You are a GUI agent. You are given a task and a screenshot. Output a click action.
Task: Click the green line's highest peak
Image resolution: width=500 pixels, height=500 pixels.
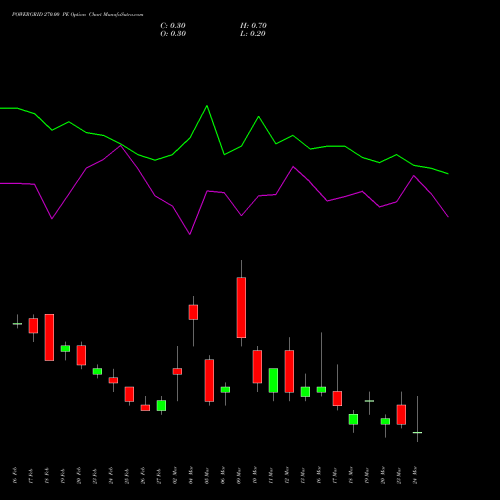click(x=207, y=106)
